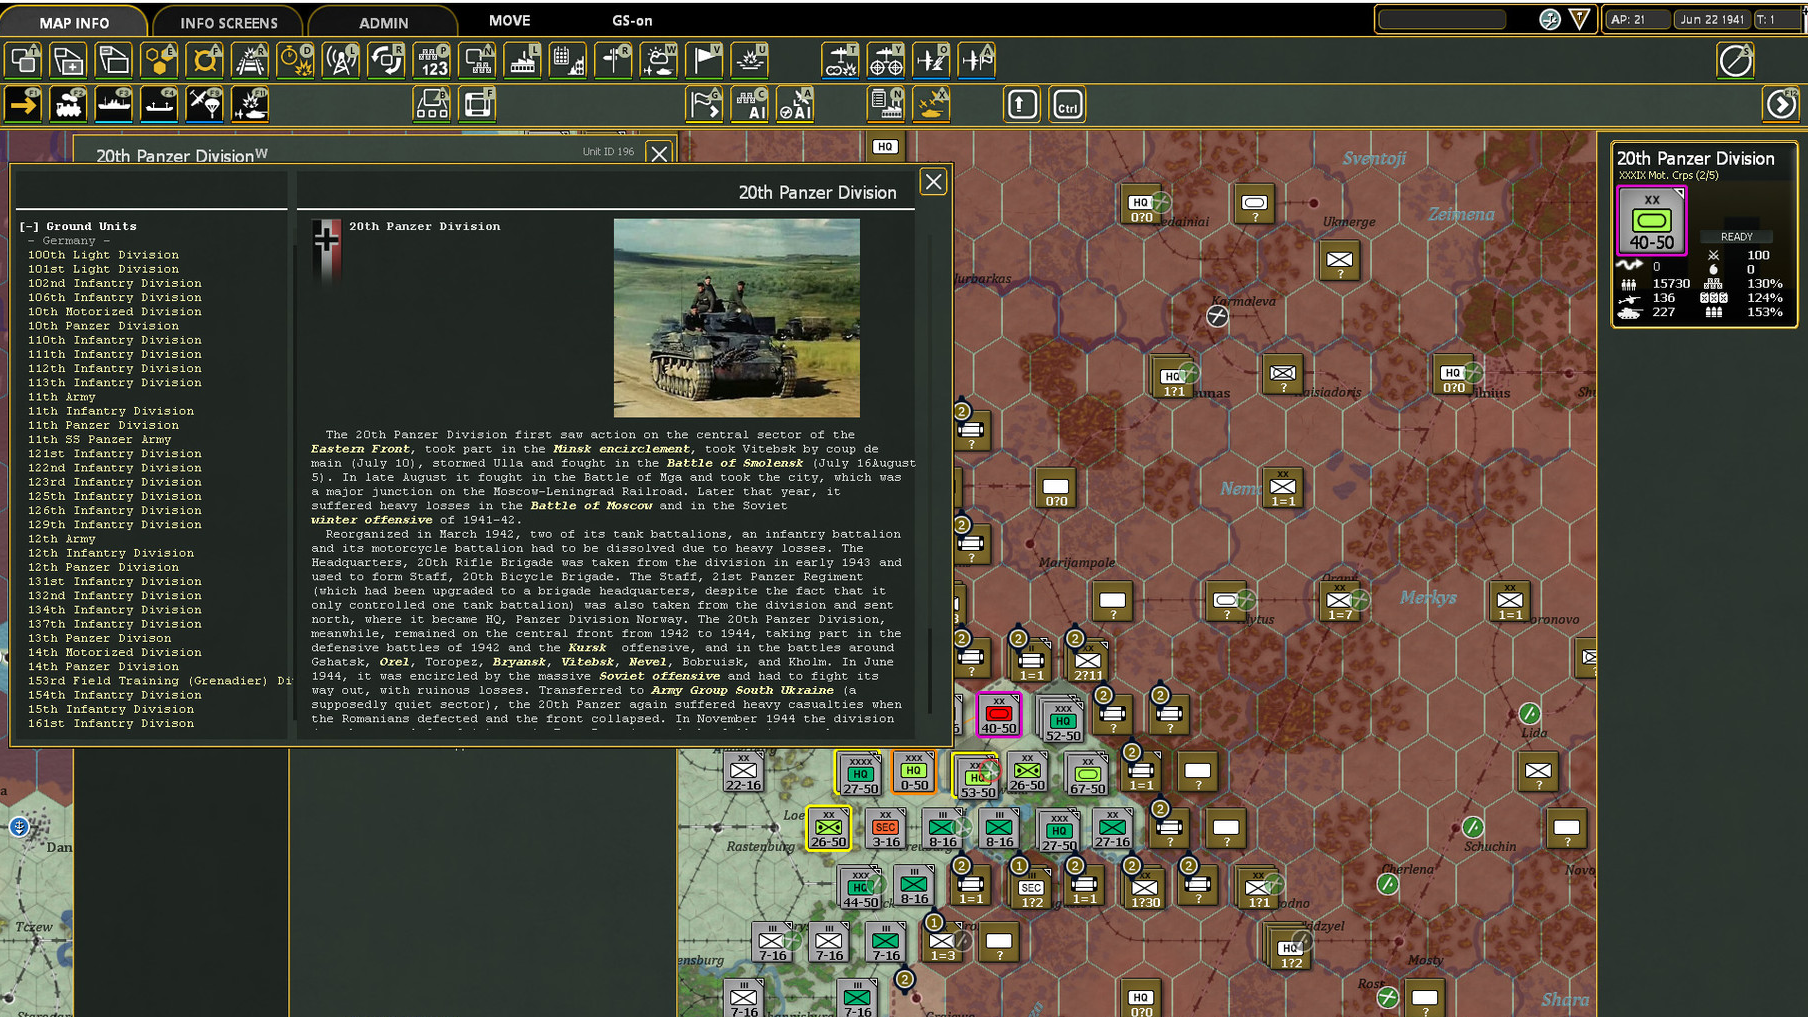
Task: Click the flag-with-arrow icon marked G
Action: (705, 104)
